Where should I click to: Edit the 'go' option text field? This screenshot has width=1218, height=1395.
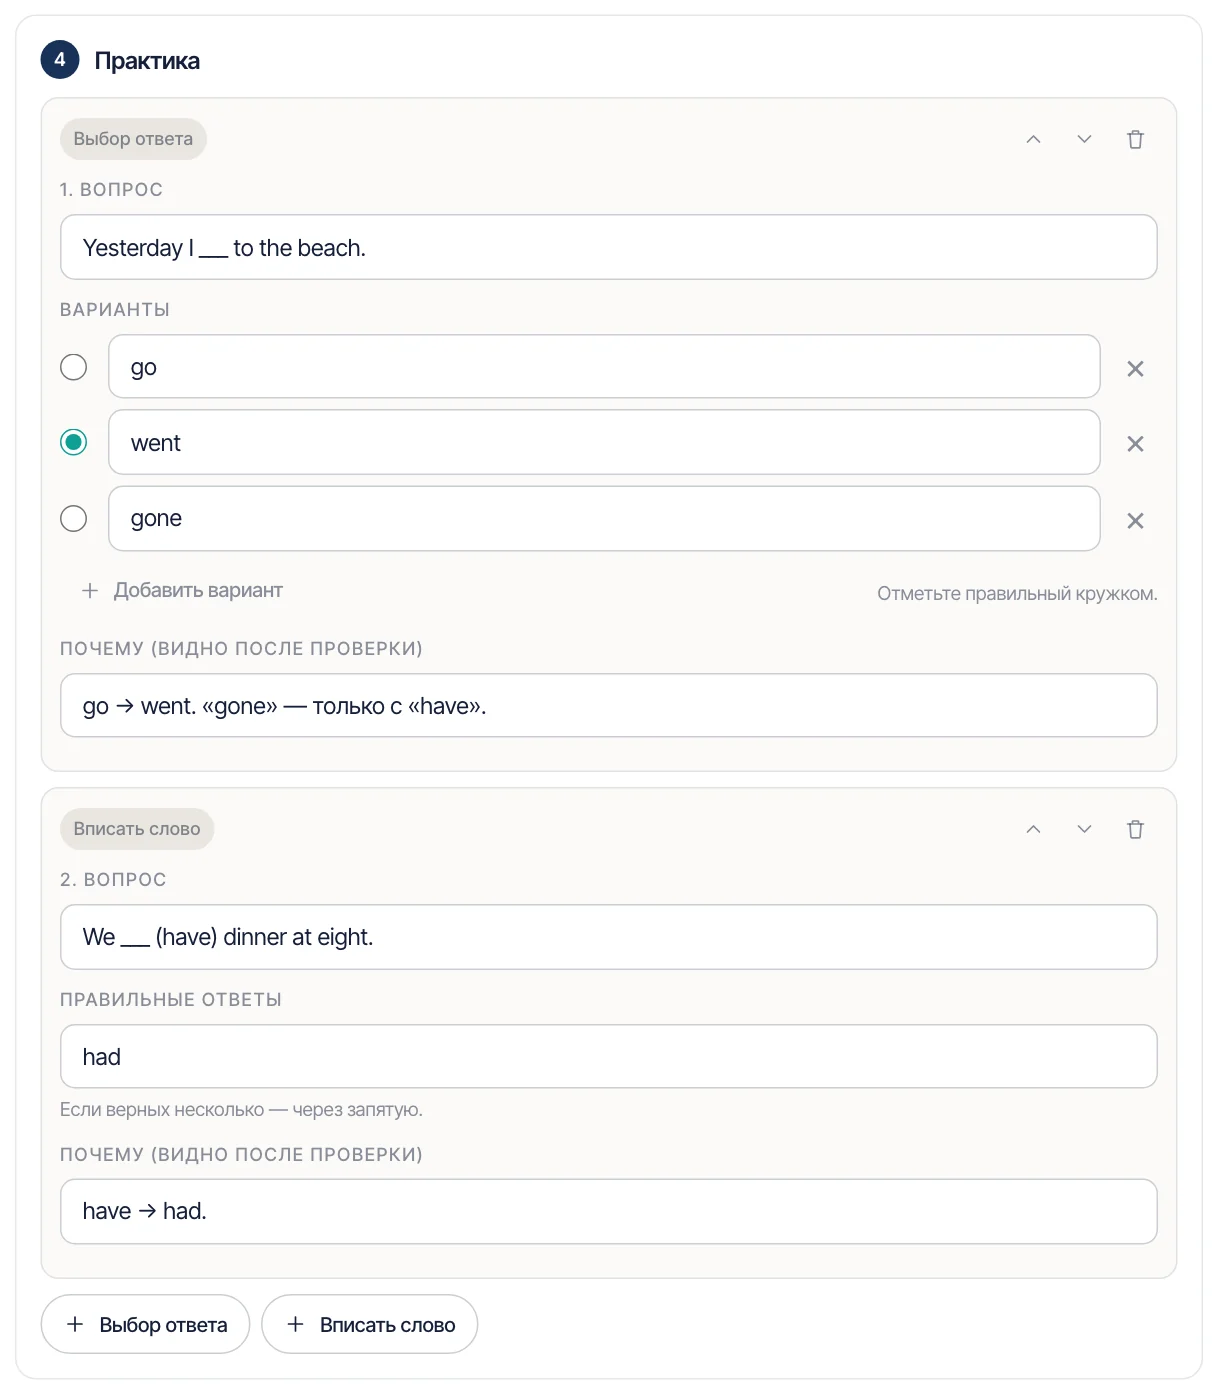[604, 367]
